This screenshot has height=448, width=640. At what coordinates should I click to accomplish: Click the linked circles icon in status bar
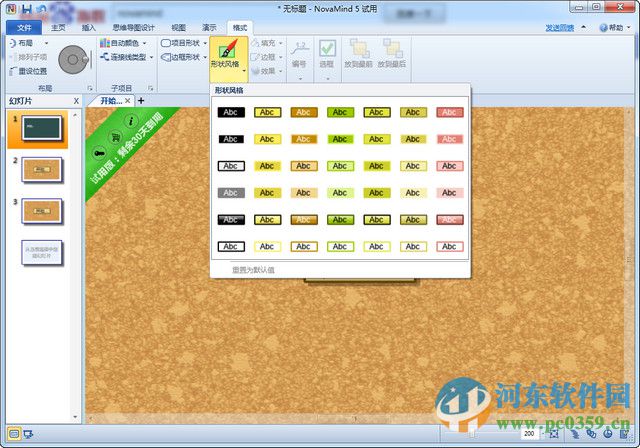point(591,434)
